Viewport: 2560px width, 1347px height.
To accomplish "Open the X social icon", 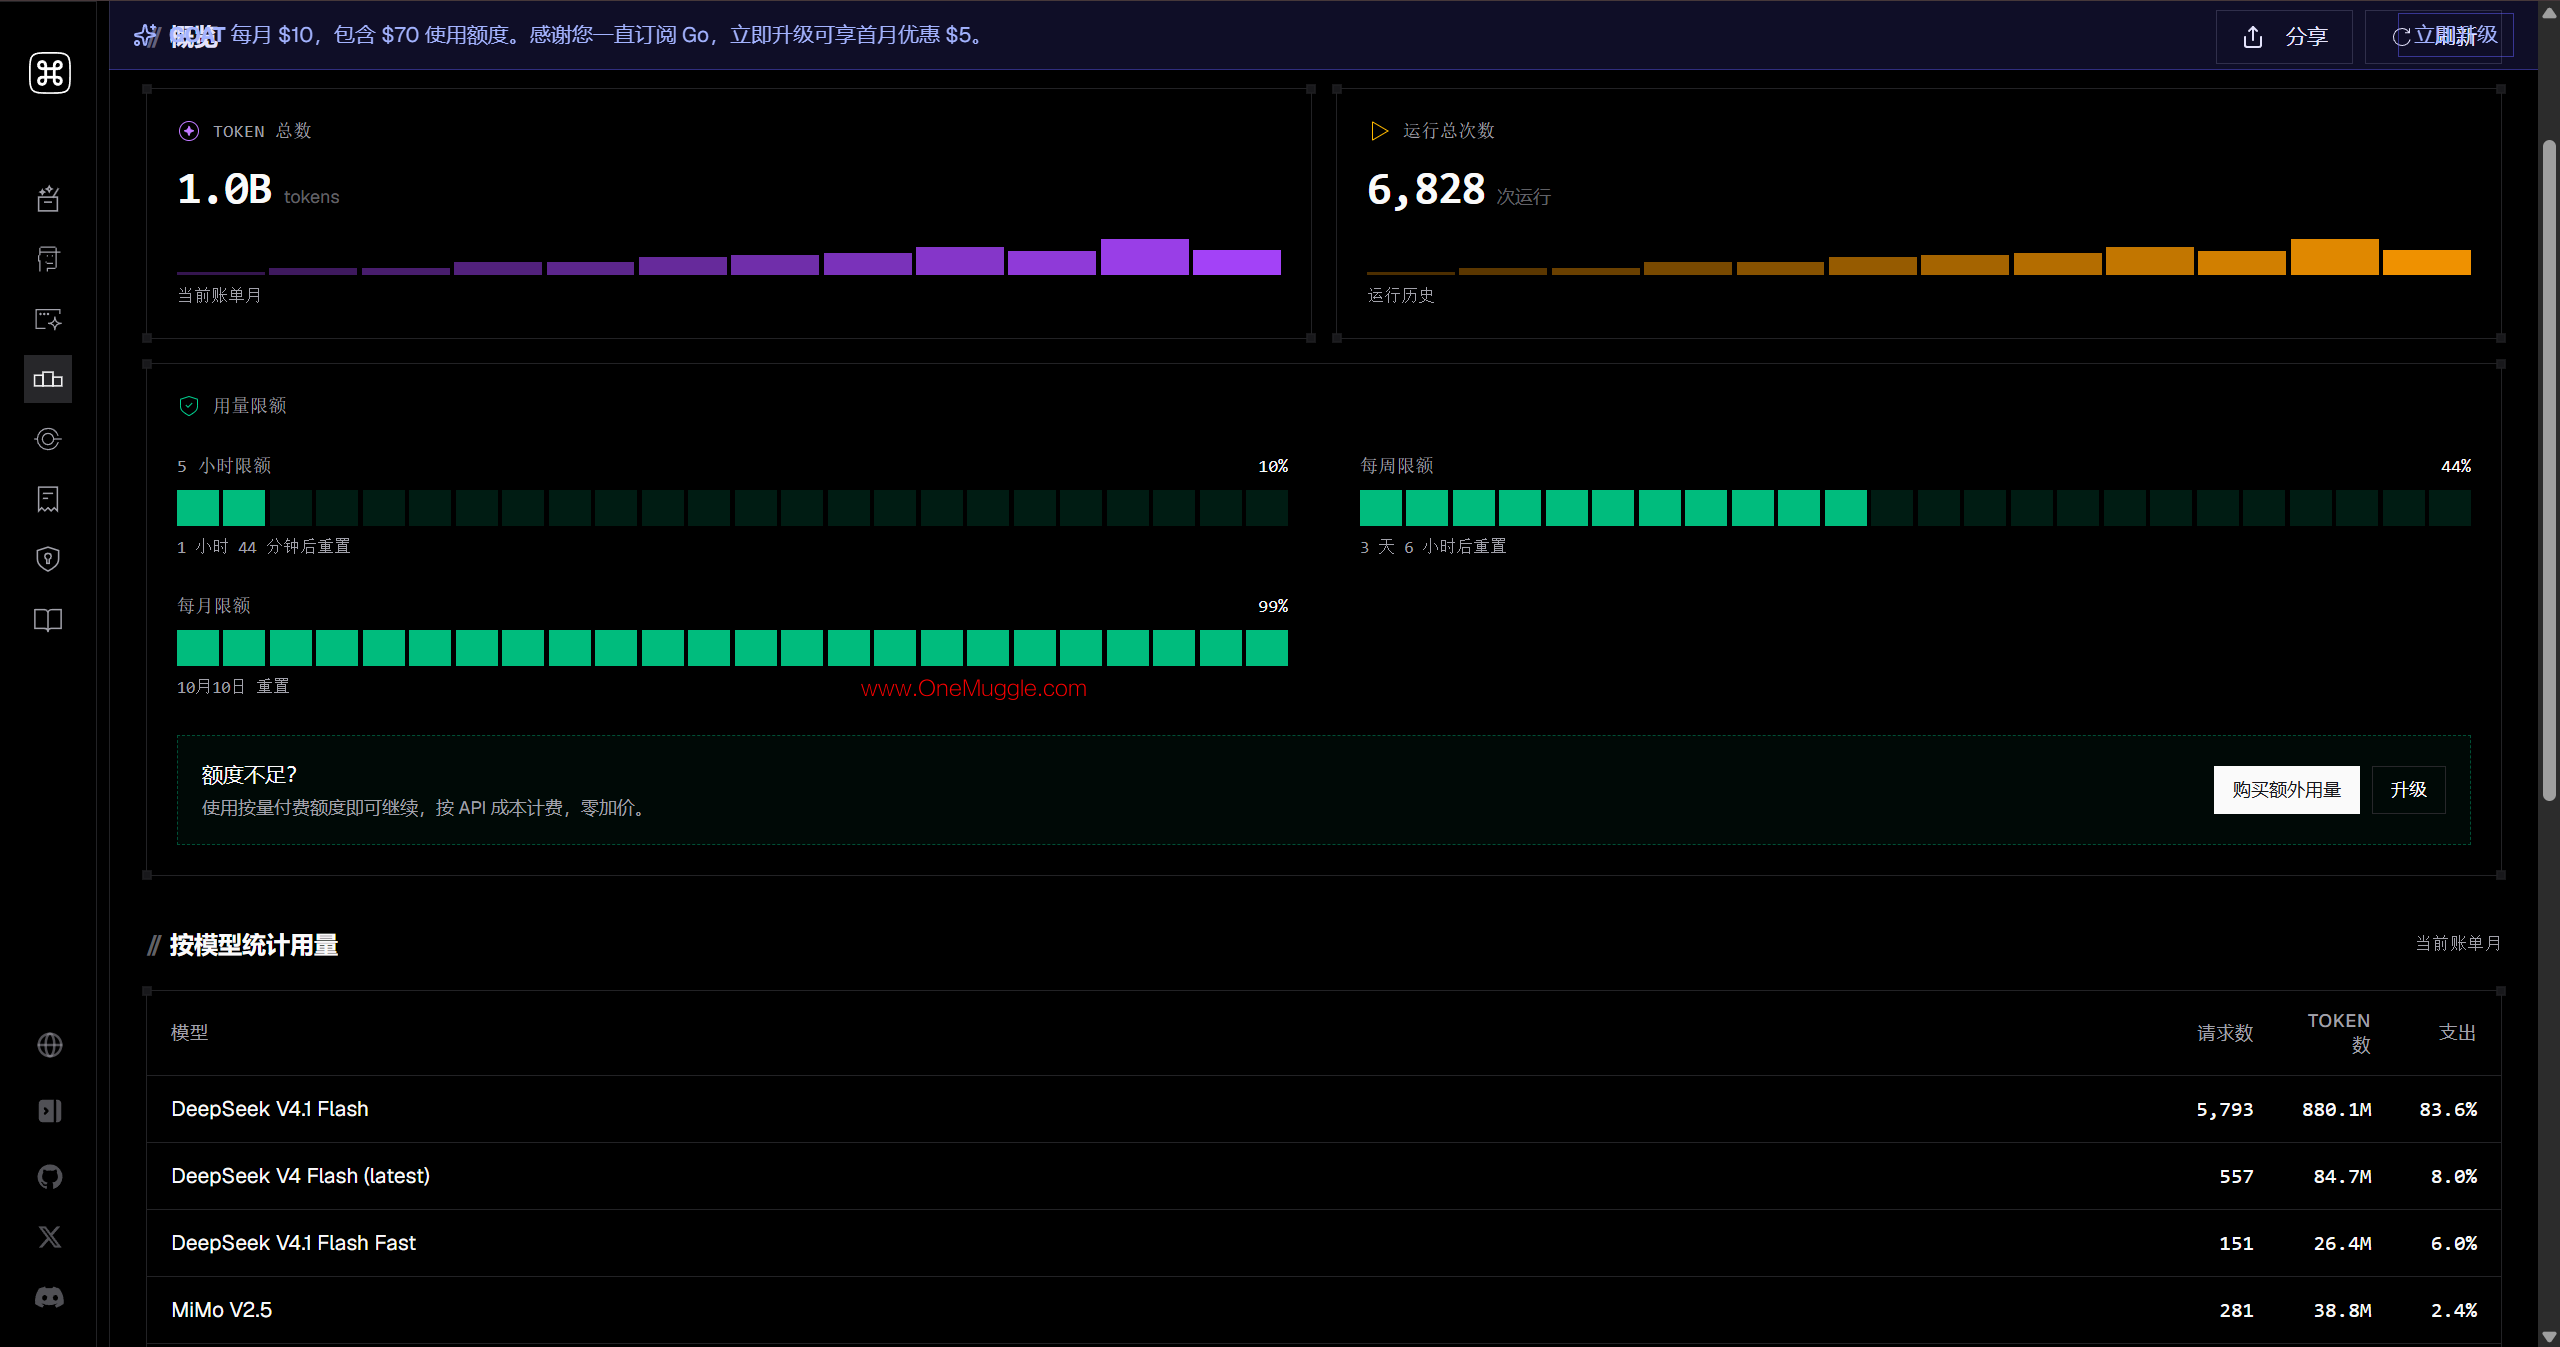I will (x=50, y=1237).
